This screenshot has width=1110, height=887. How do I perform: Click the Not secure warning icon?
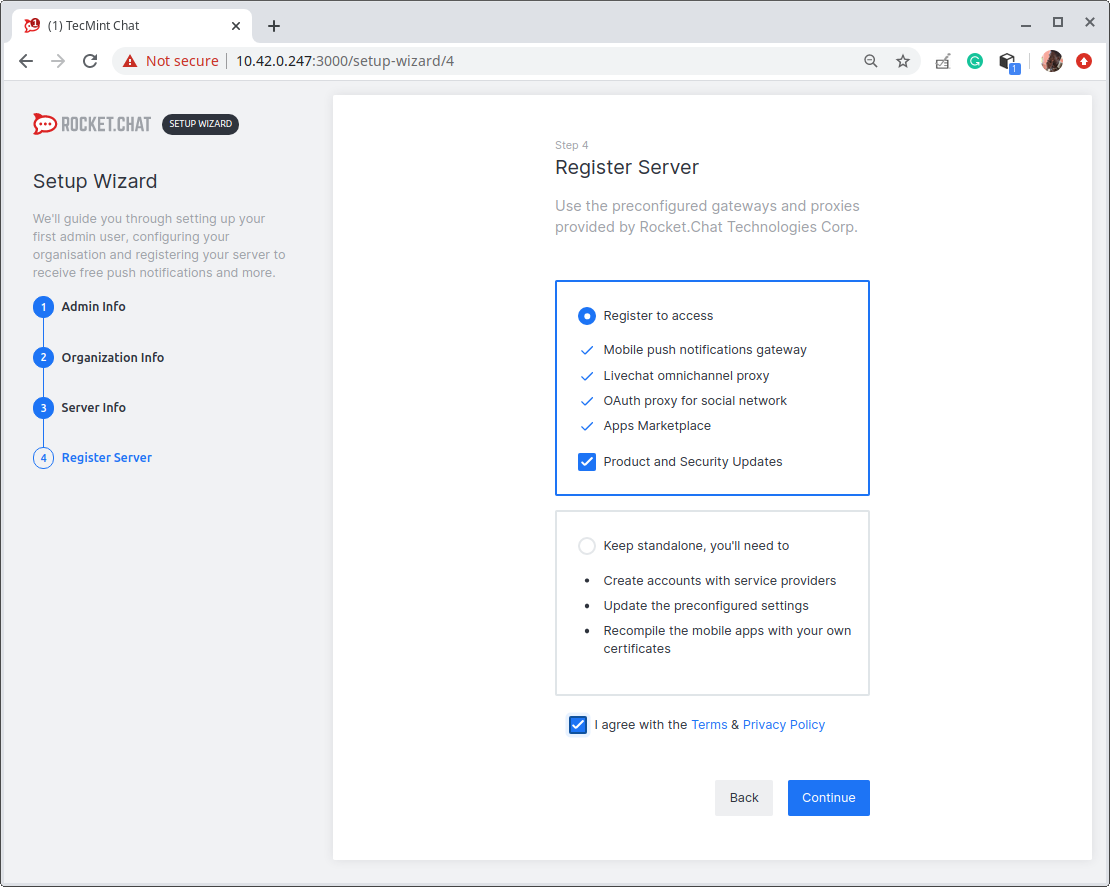130,61
